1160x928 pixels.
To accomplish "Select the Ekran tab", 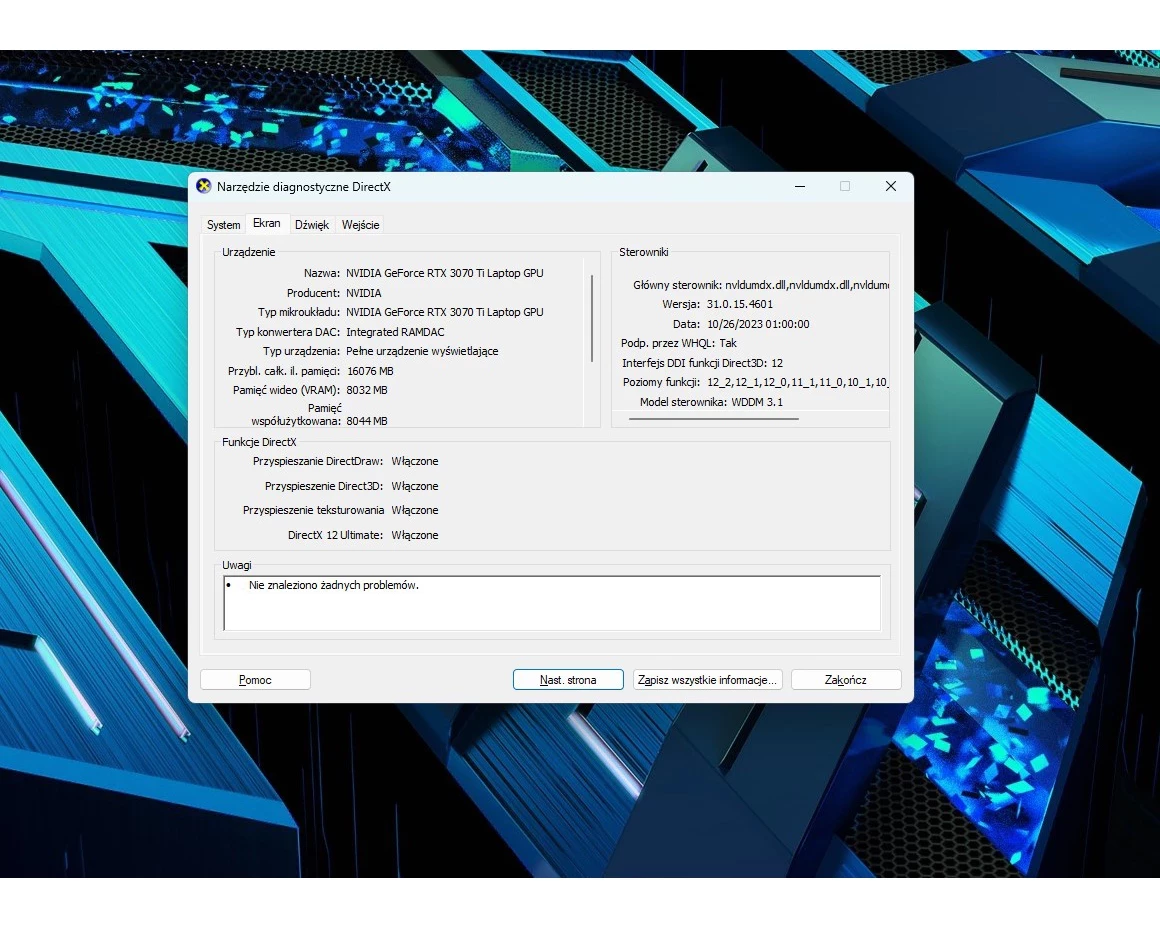I will coord(266,223).
